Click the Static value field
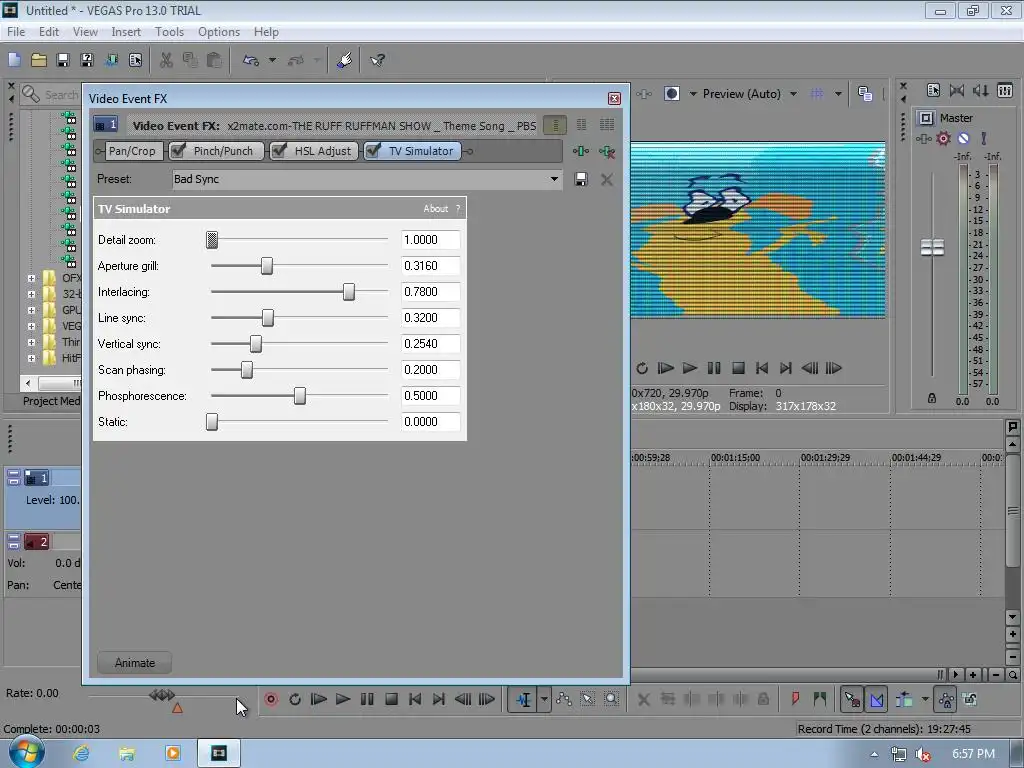1024x768 pixels. point(430,422)
